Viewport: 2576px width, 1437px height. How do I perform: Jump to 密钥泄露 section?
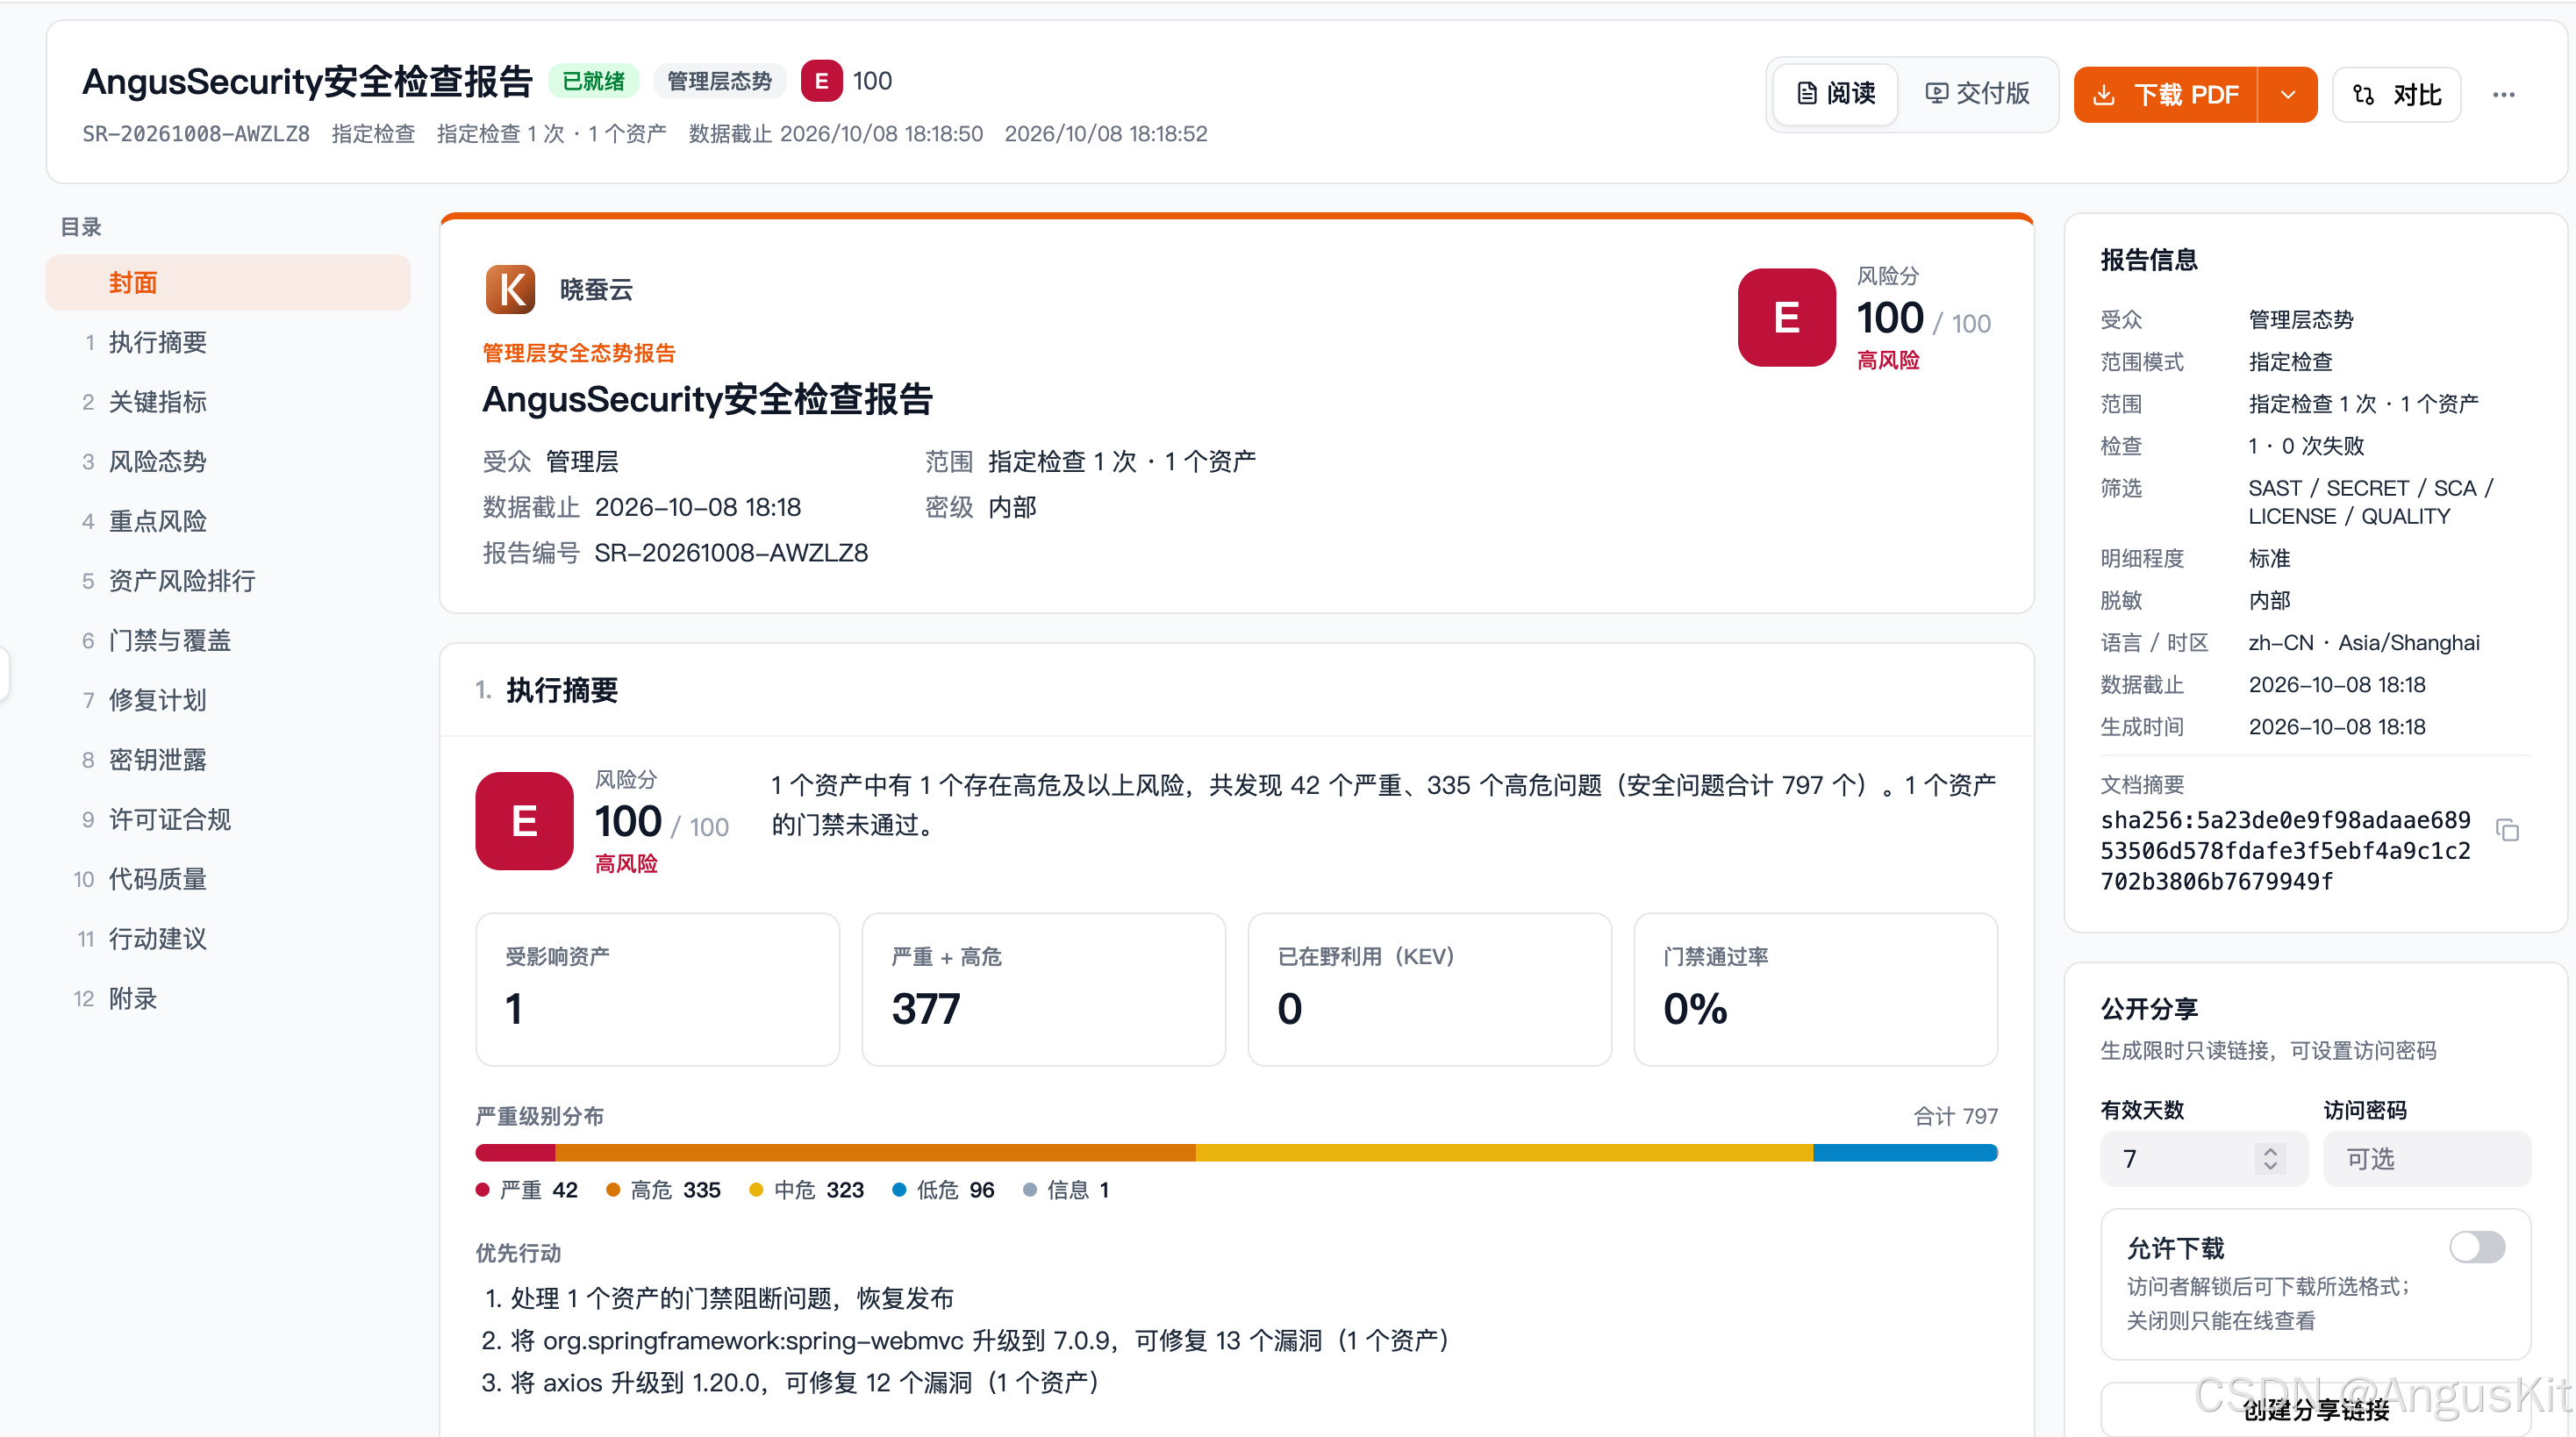[228, 760]
